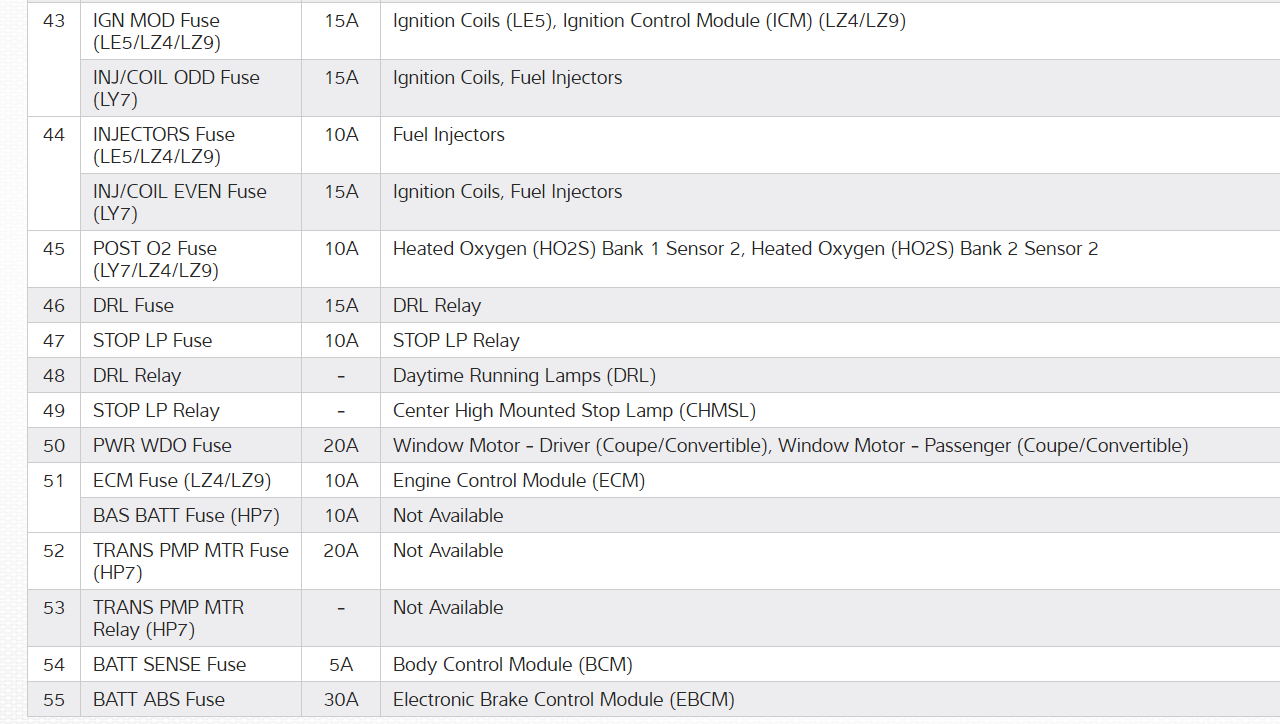This screenshot has width=1280, height=724.
Task: Select the Engine Control Module (ECM) description
Action: click(x=519, y=481)
